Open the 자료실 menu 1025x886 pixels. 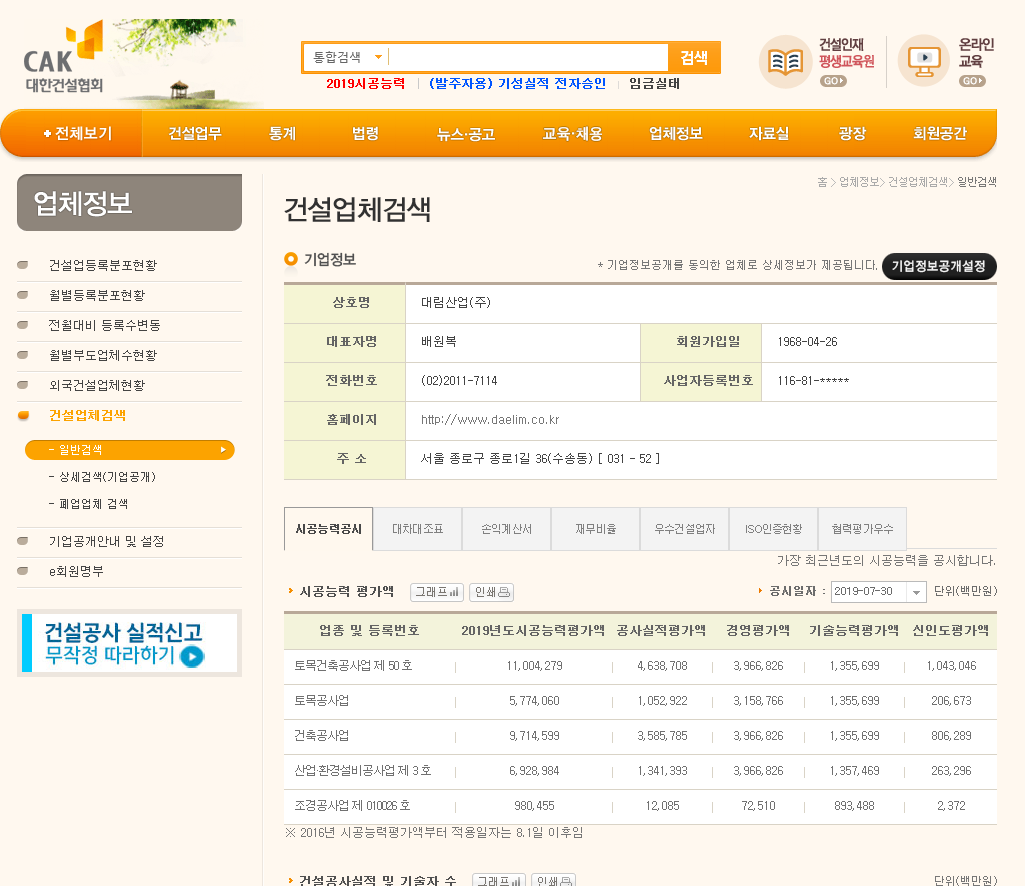[x=769, y=133]
